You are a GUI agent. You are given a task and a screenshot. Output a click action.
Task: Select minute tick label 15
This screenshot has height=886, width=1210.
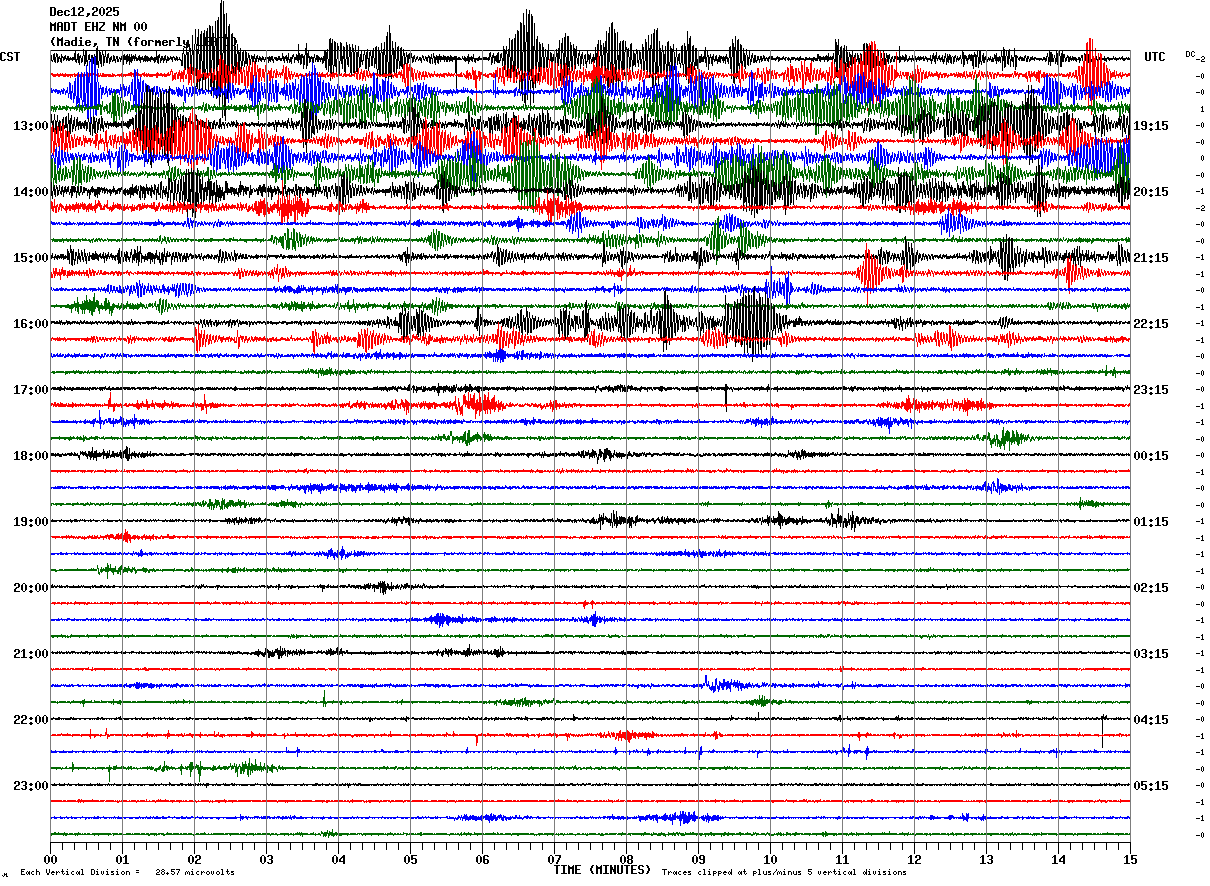[1130, 859]
